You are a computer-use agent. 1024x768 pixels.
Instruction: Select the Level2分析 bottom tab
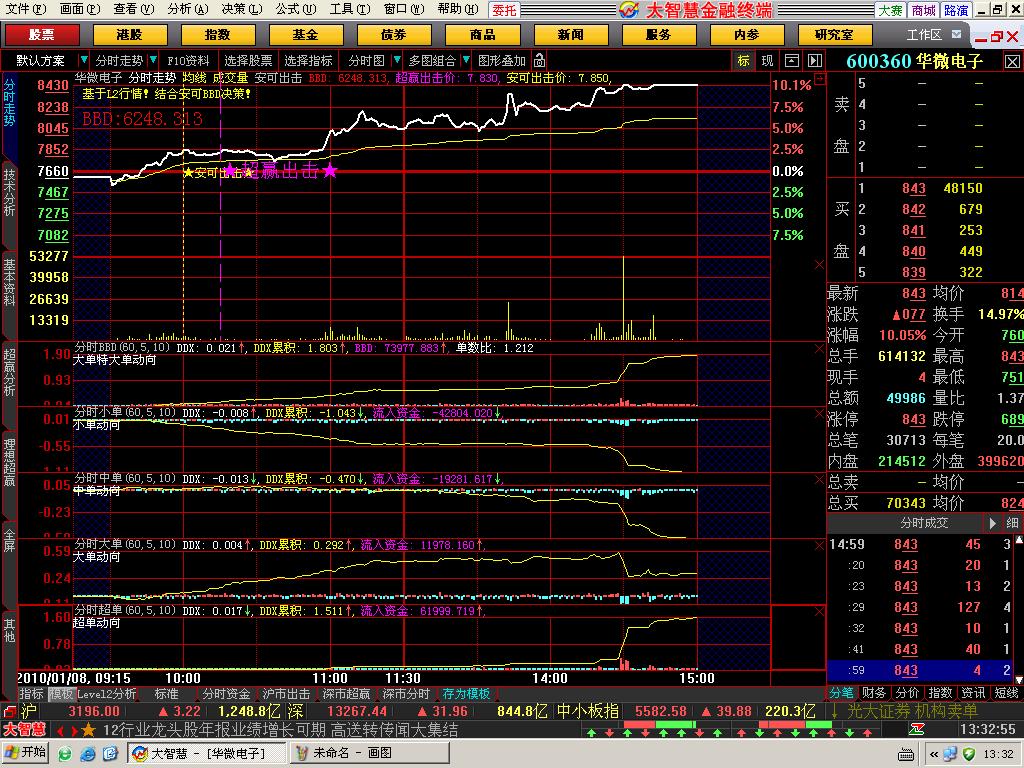[x=106, y=694]
